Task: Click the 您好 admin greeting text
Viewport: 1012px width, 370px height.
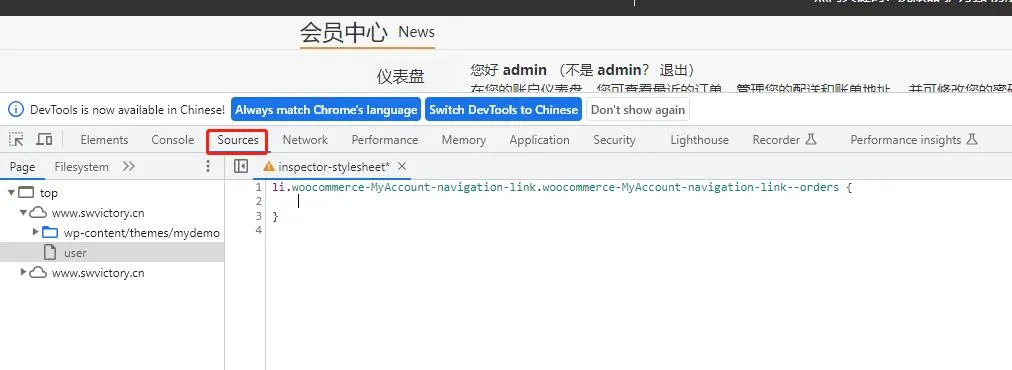Action: click(509, 70)
